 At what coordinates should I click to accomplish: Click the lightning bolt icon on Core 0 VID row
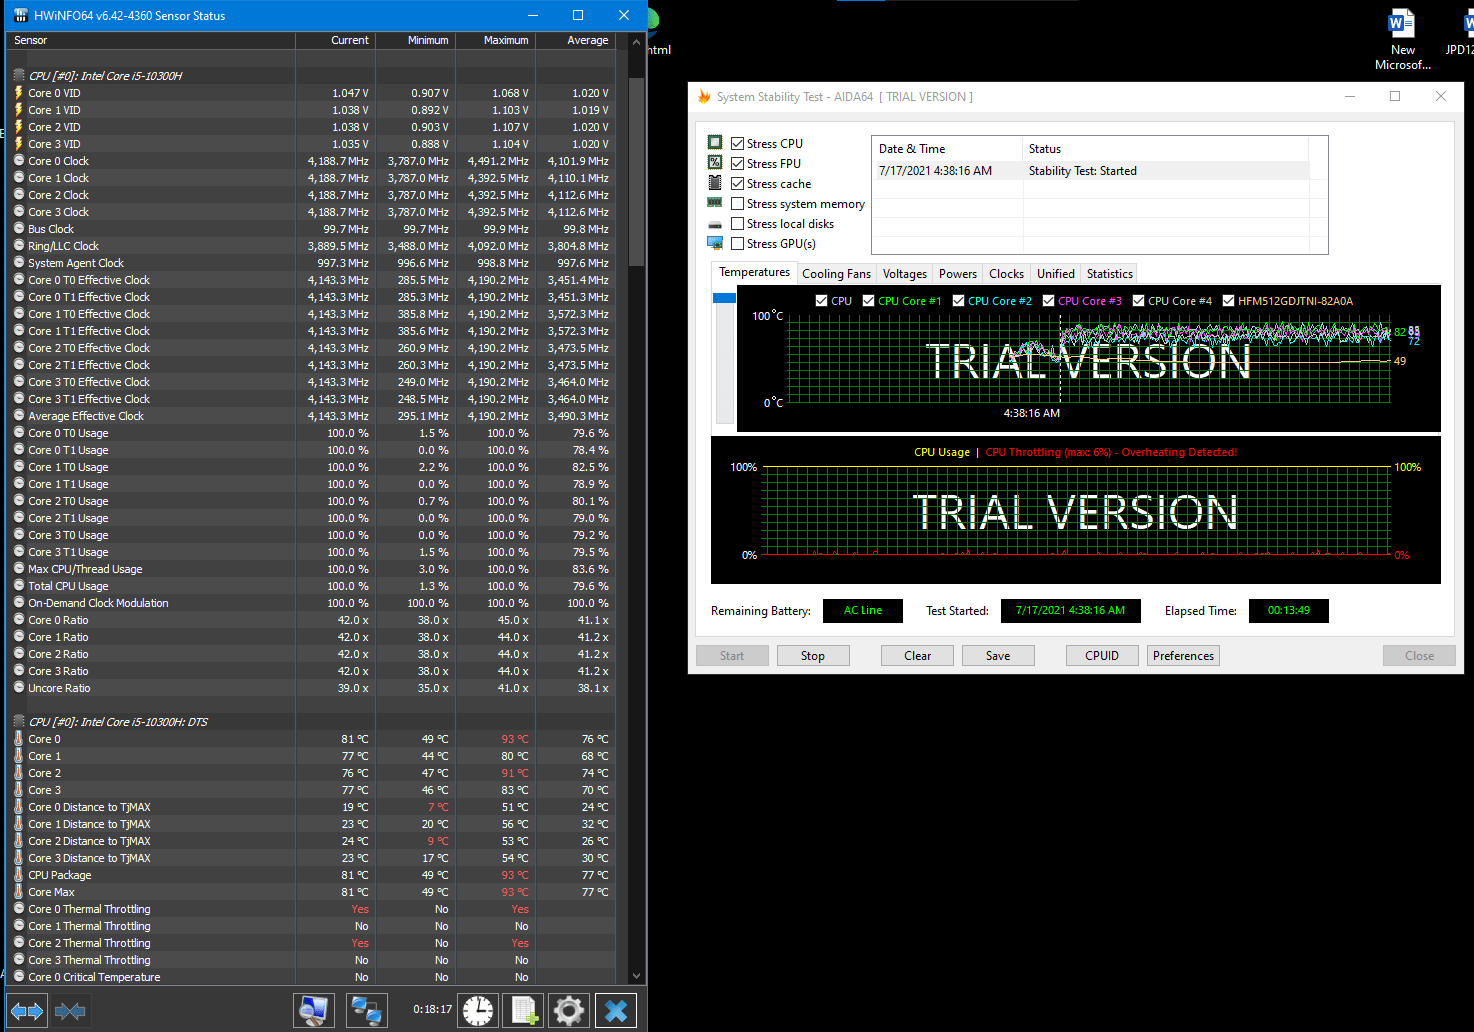19,93
